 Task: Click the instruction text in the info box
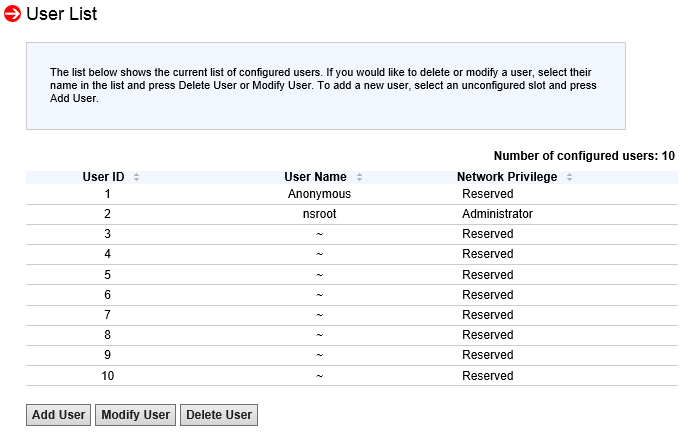click(x=323, y=85)
